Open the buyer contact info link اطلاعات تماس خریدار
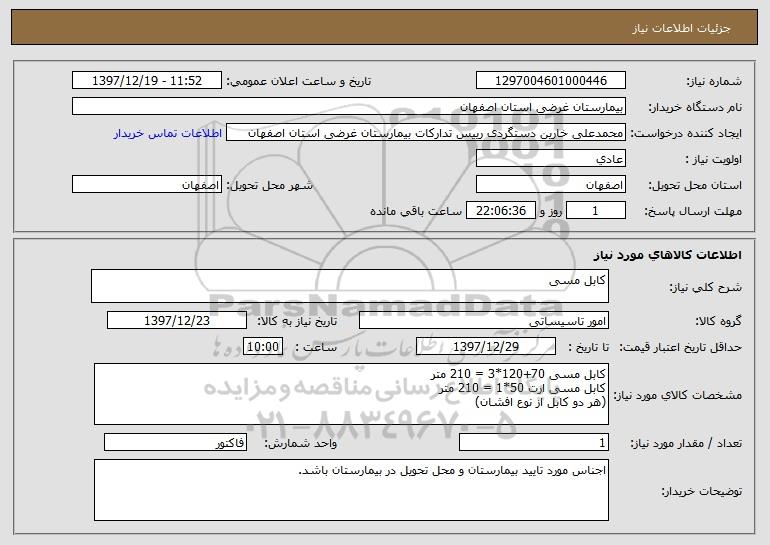Image resolution: width=770 pixels, height=545 pixels. click(167, 133)
